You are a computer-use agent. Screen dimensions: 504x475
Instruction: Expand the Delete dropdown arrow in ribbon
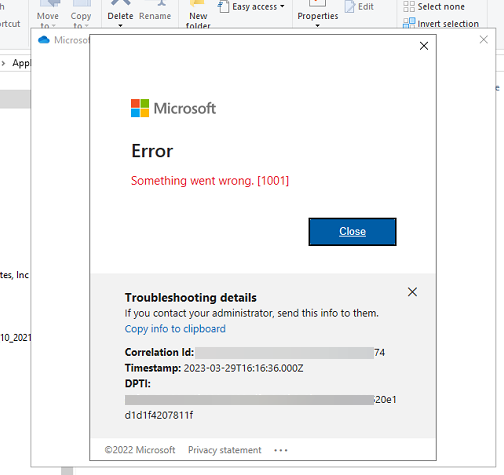pos(120,26)
